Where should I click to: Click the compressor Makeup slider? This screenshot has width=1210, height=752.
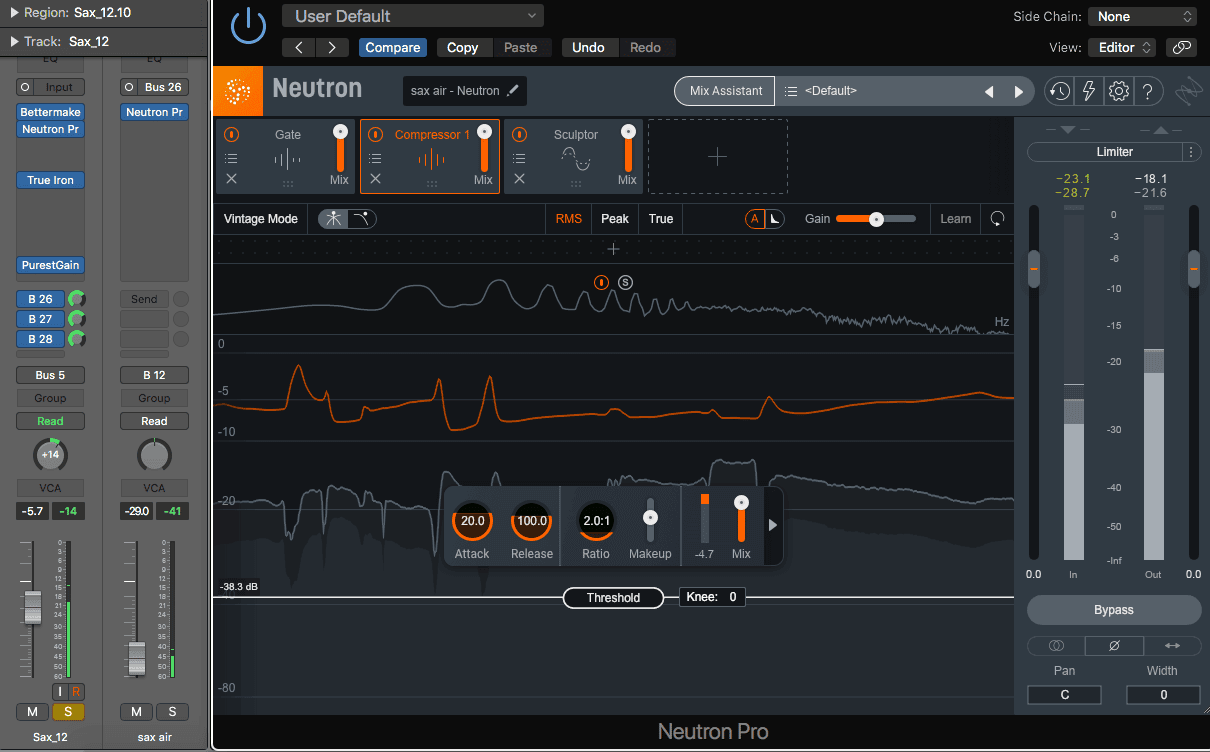pyautogui.click(x=650, y=518)
